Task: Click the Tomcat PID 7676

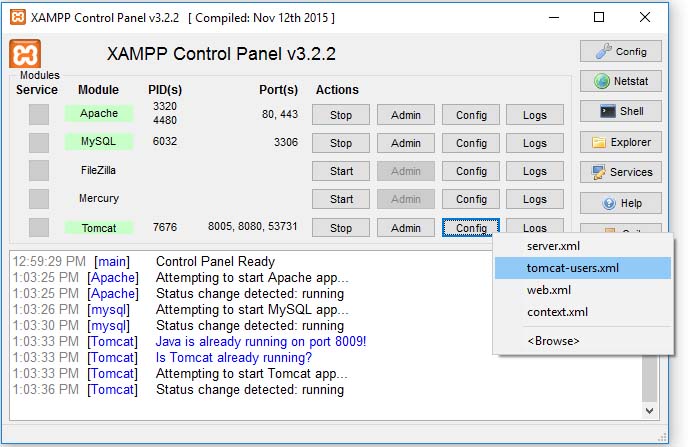Action: 165,227
